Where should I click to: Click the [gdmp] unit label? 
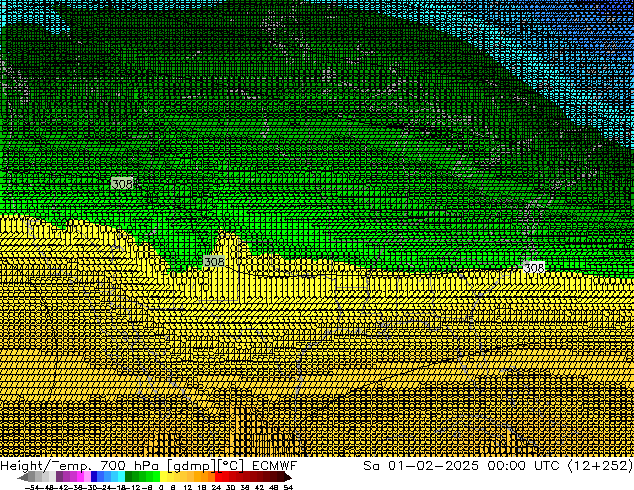pyautogui.click(x=192, y=466)
